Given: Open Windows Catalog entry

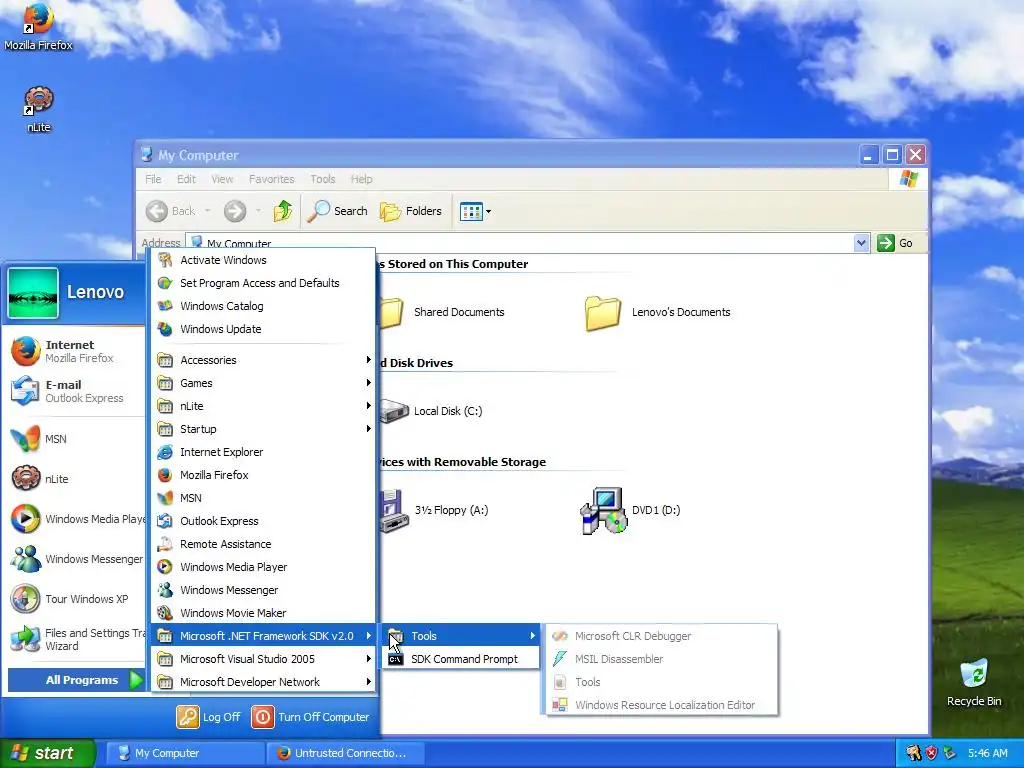Looking at the screenshot, I should 263,306.
